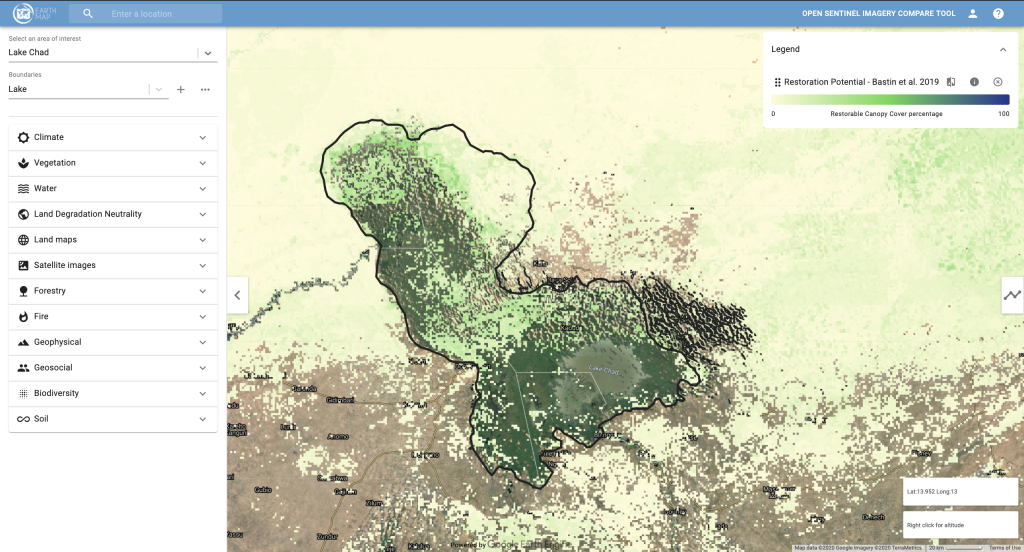Expand the Land Degradation Neutrality category

[110, 214]
